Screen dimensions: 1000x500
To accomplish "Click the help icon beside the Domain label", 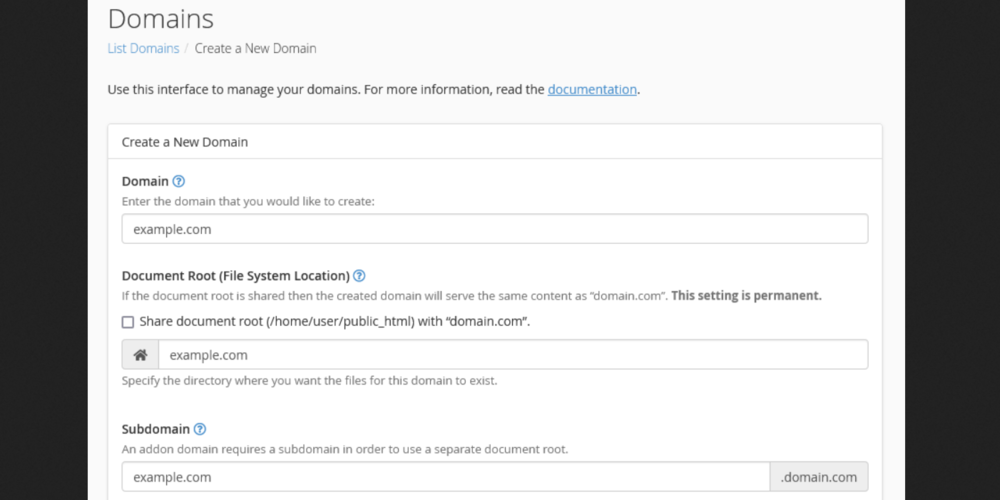I will point(179,182).
